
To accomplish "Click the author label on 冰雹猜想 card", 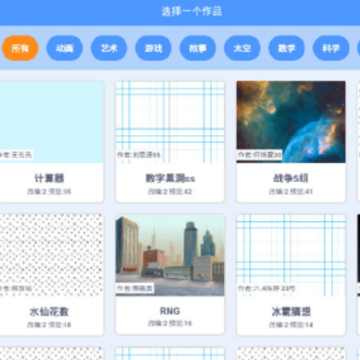I will tap(266, 288).
